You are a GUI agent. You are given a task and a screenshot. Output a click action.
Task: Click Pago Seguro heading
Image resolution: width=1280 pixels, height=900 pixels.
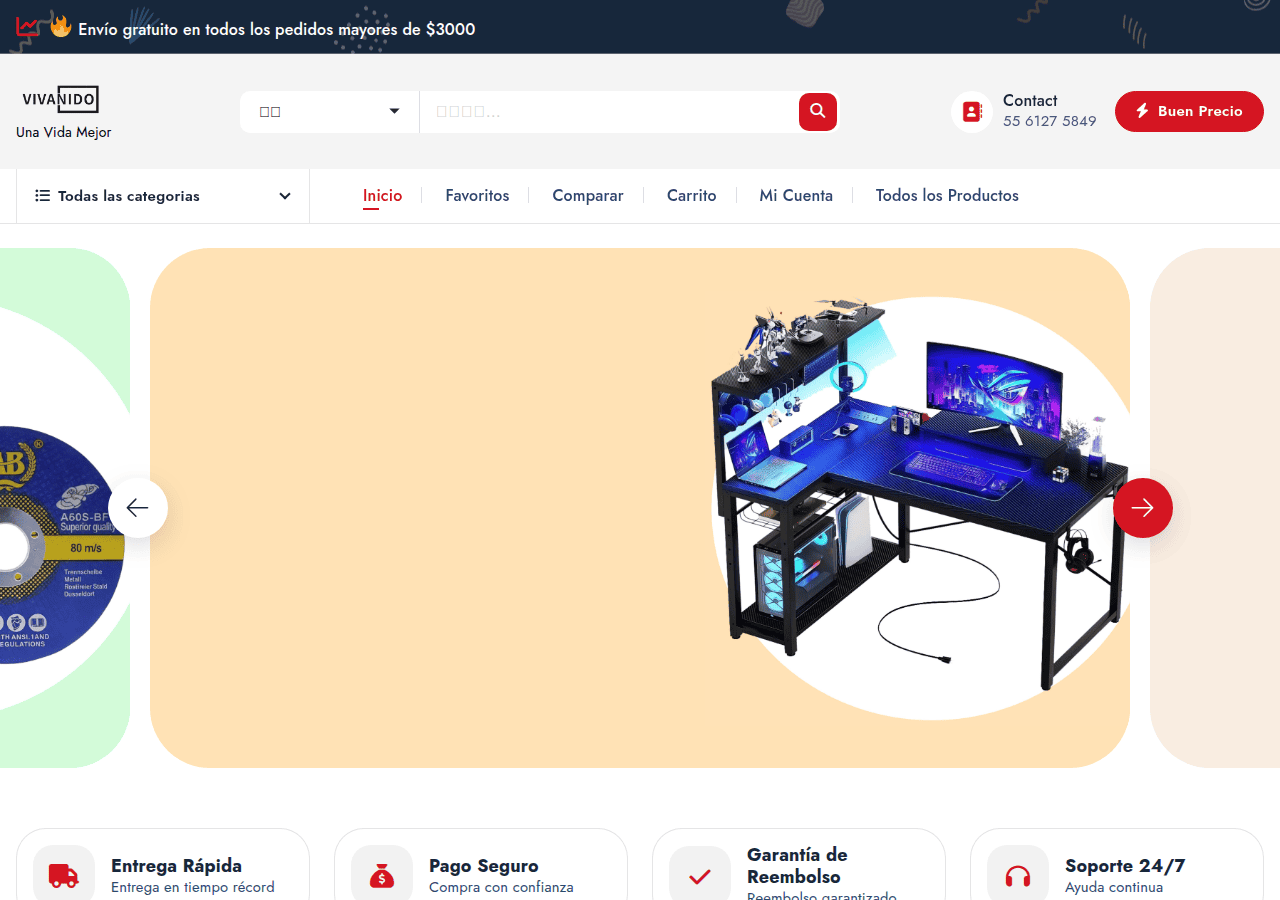click(484, 866)
